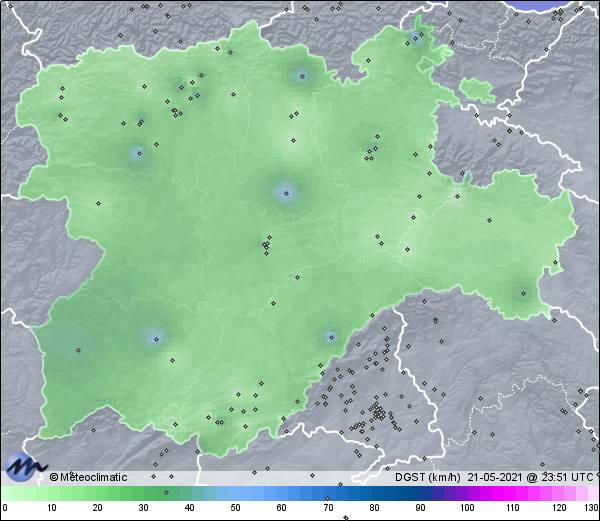The image size is (600, 521).
Task: Click the 10 pale green legend mark
Action: [x=50, y=508]
